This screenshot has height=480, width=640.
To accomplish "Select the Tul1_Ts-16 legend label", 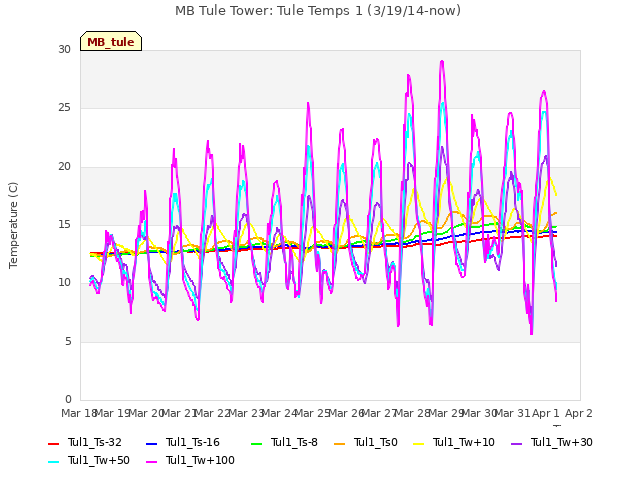I will [193, 442].
